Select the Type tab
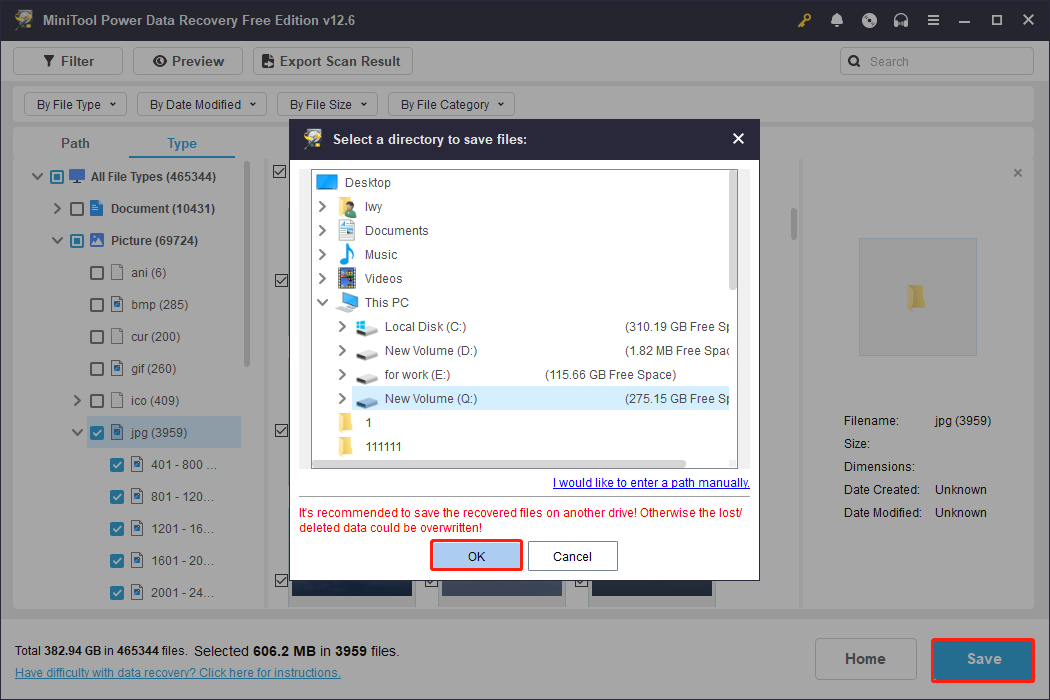The height and width of the screenshot is (700, 1050). [x=181, y=143]
